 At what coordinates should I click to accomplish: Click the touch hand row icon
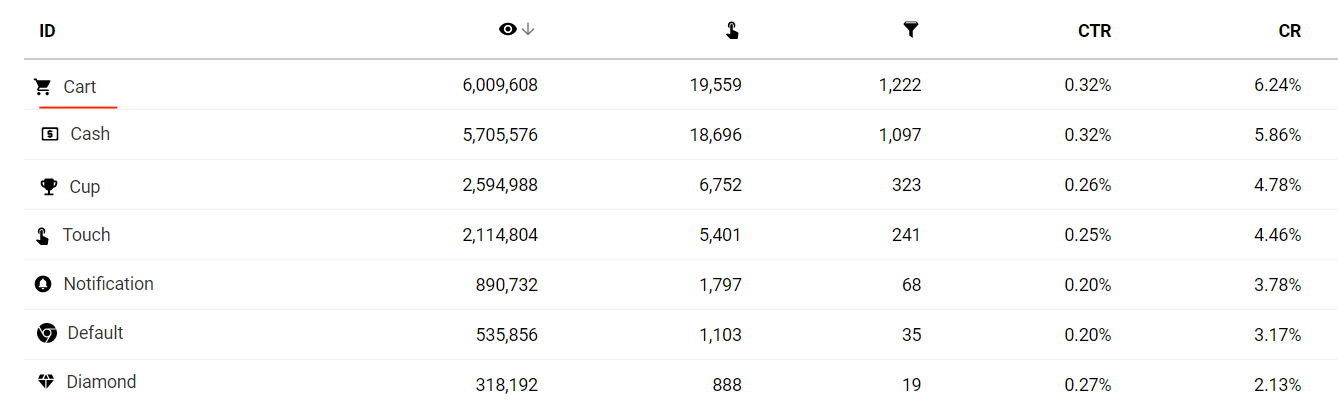click(42, 236)
